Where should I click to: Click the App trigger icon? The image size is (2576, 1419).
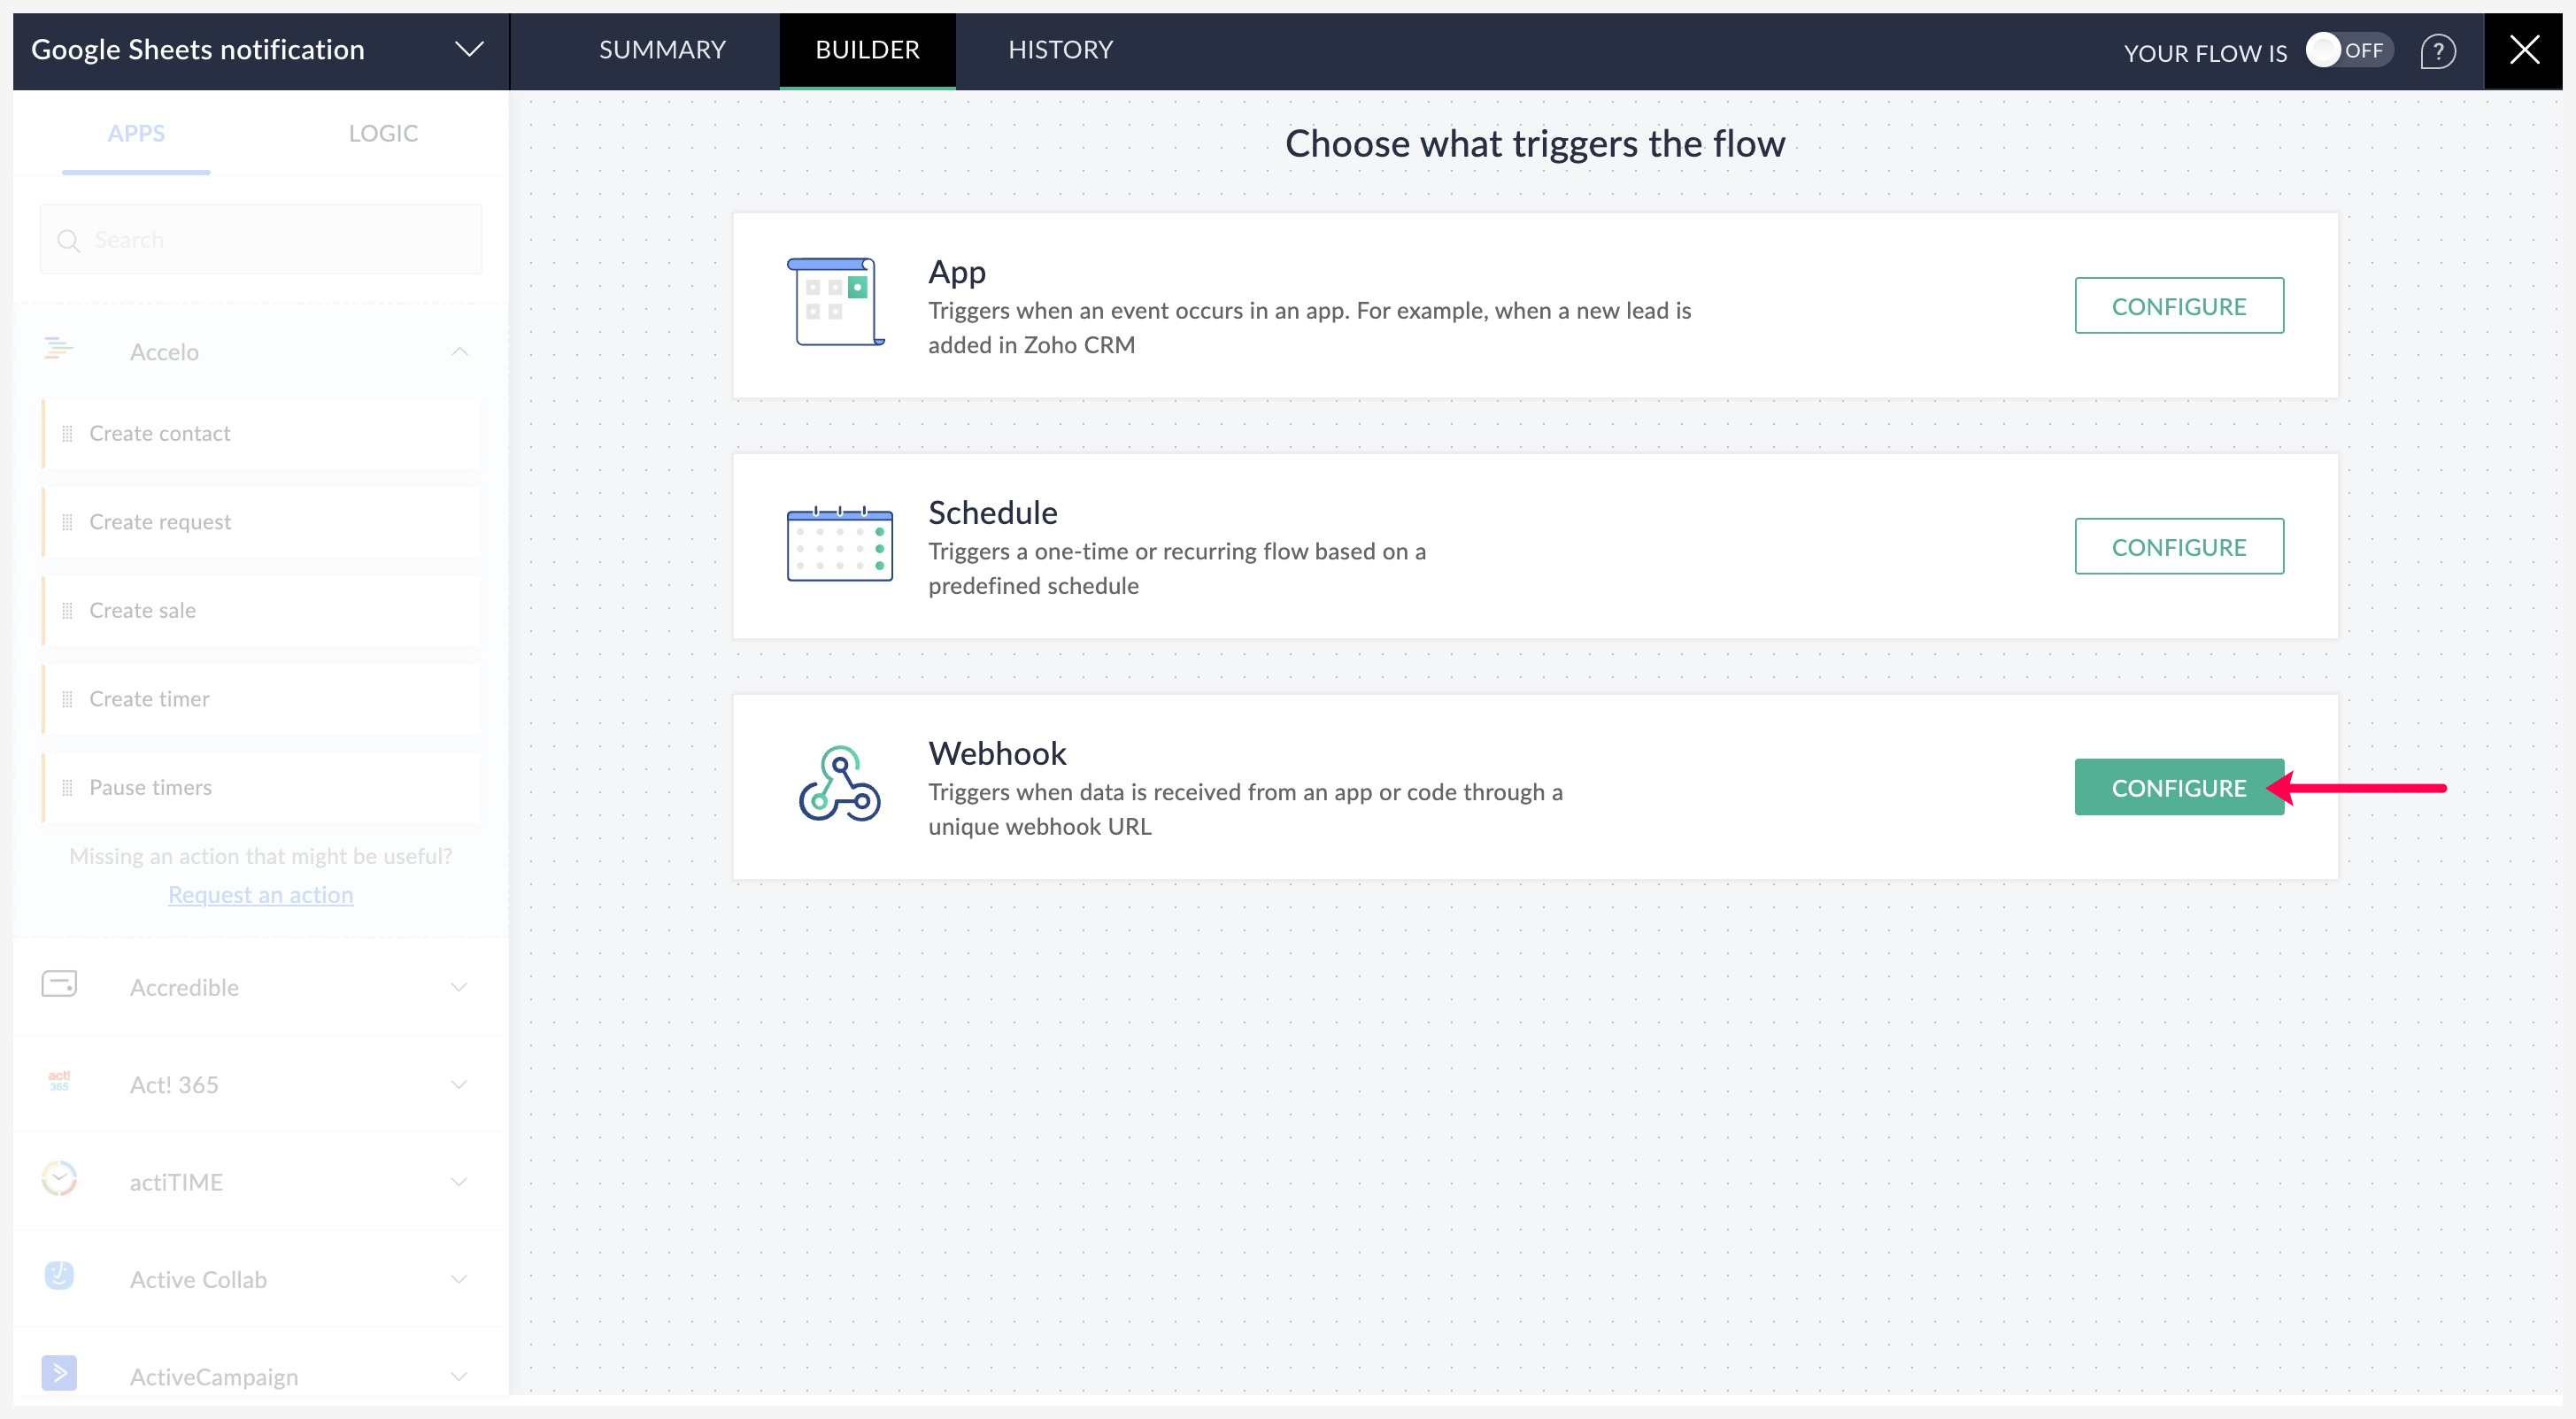[836, 303]
